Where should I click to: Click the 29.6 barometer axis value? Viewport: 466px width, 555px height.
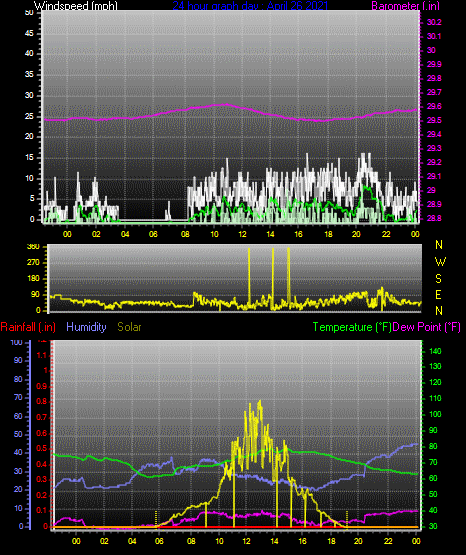pyautogui.click(x=434, y=107)
